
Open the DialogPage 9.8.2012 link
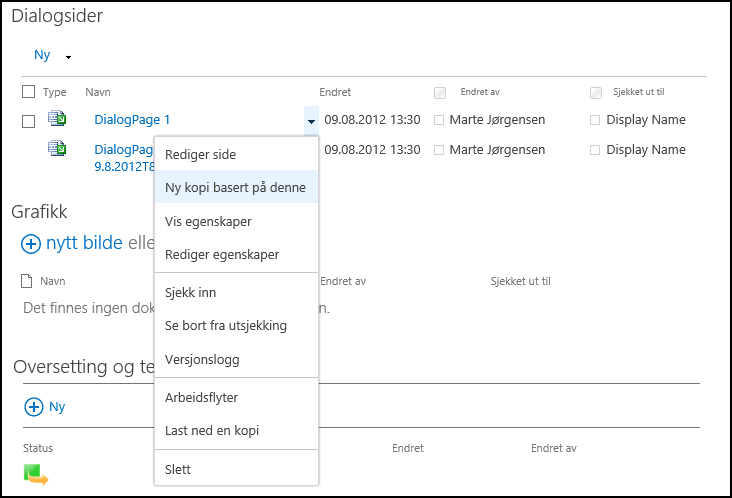click(x=124, y=158)
